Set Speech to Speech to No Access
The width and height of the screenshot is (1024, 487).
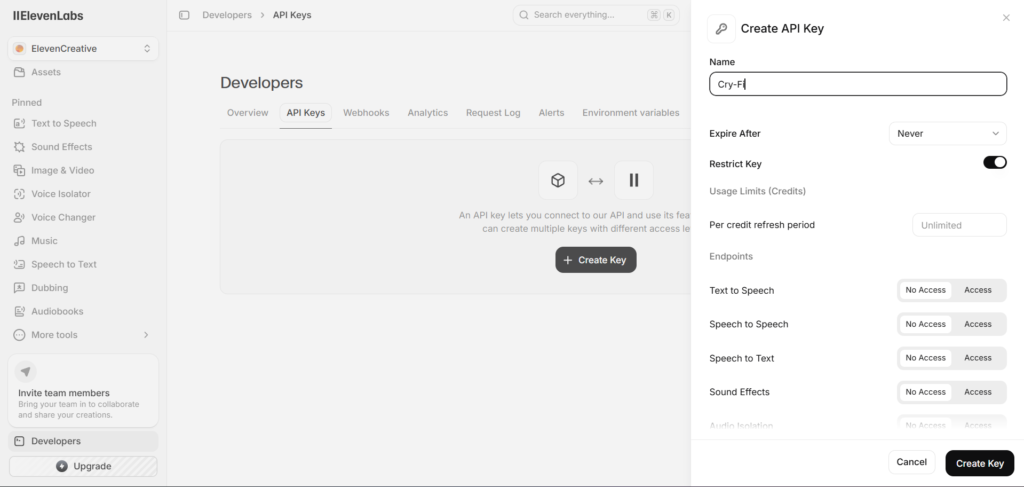click(x=925, y=324)
